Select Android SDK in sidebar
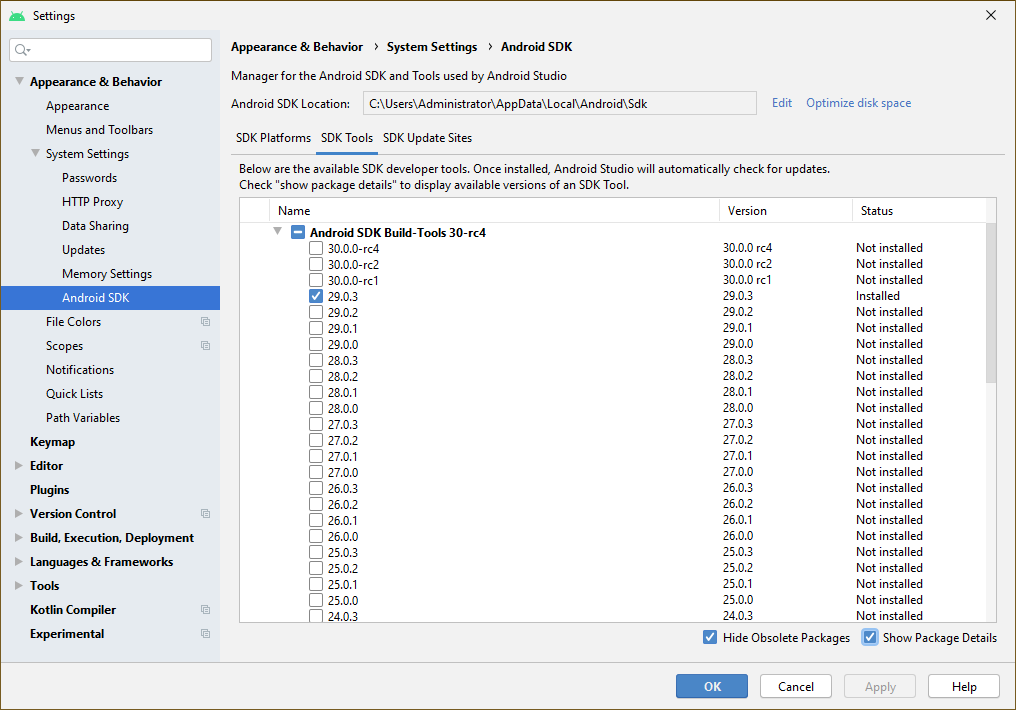1016x710 pixels. tap(110, 298)
